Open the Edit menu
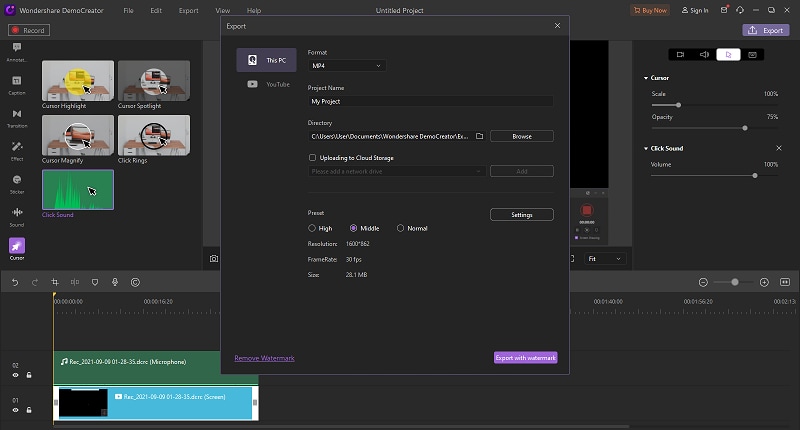The width and height of the screenshot is (800, 430). [x=156, y=10]
